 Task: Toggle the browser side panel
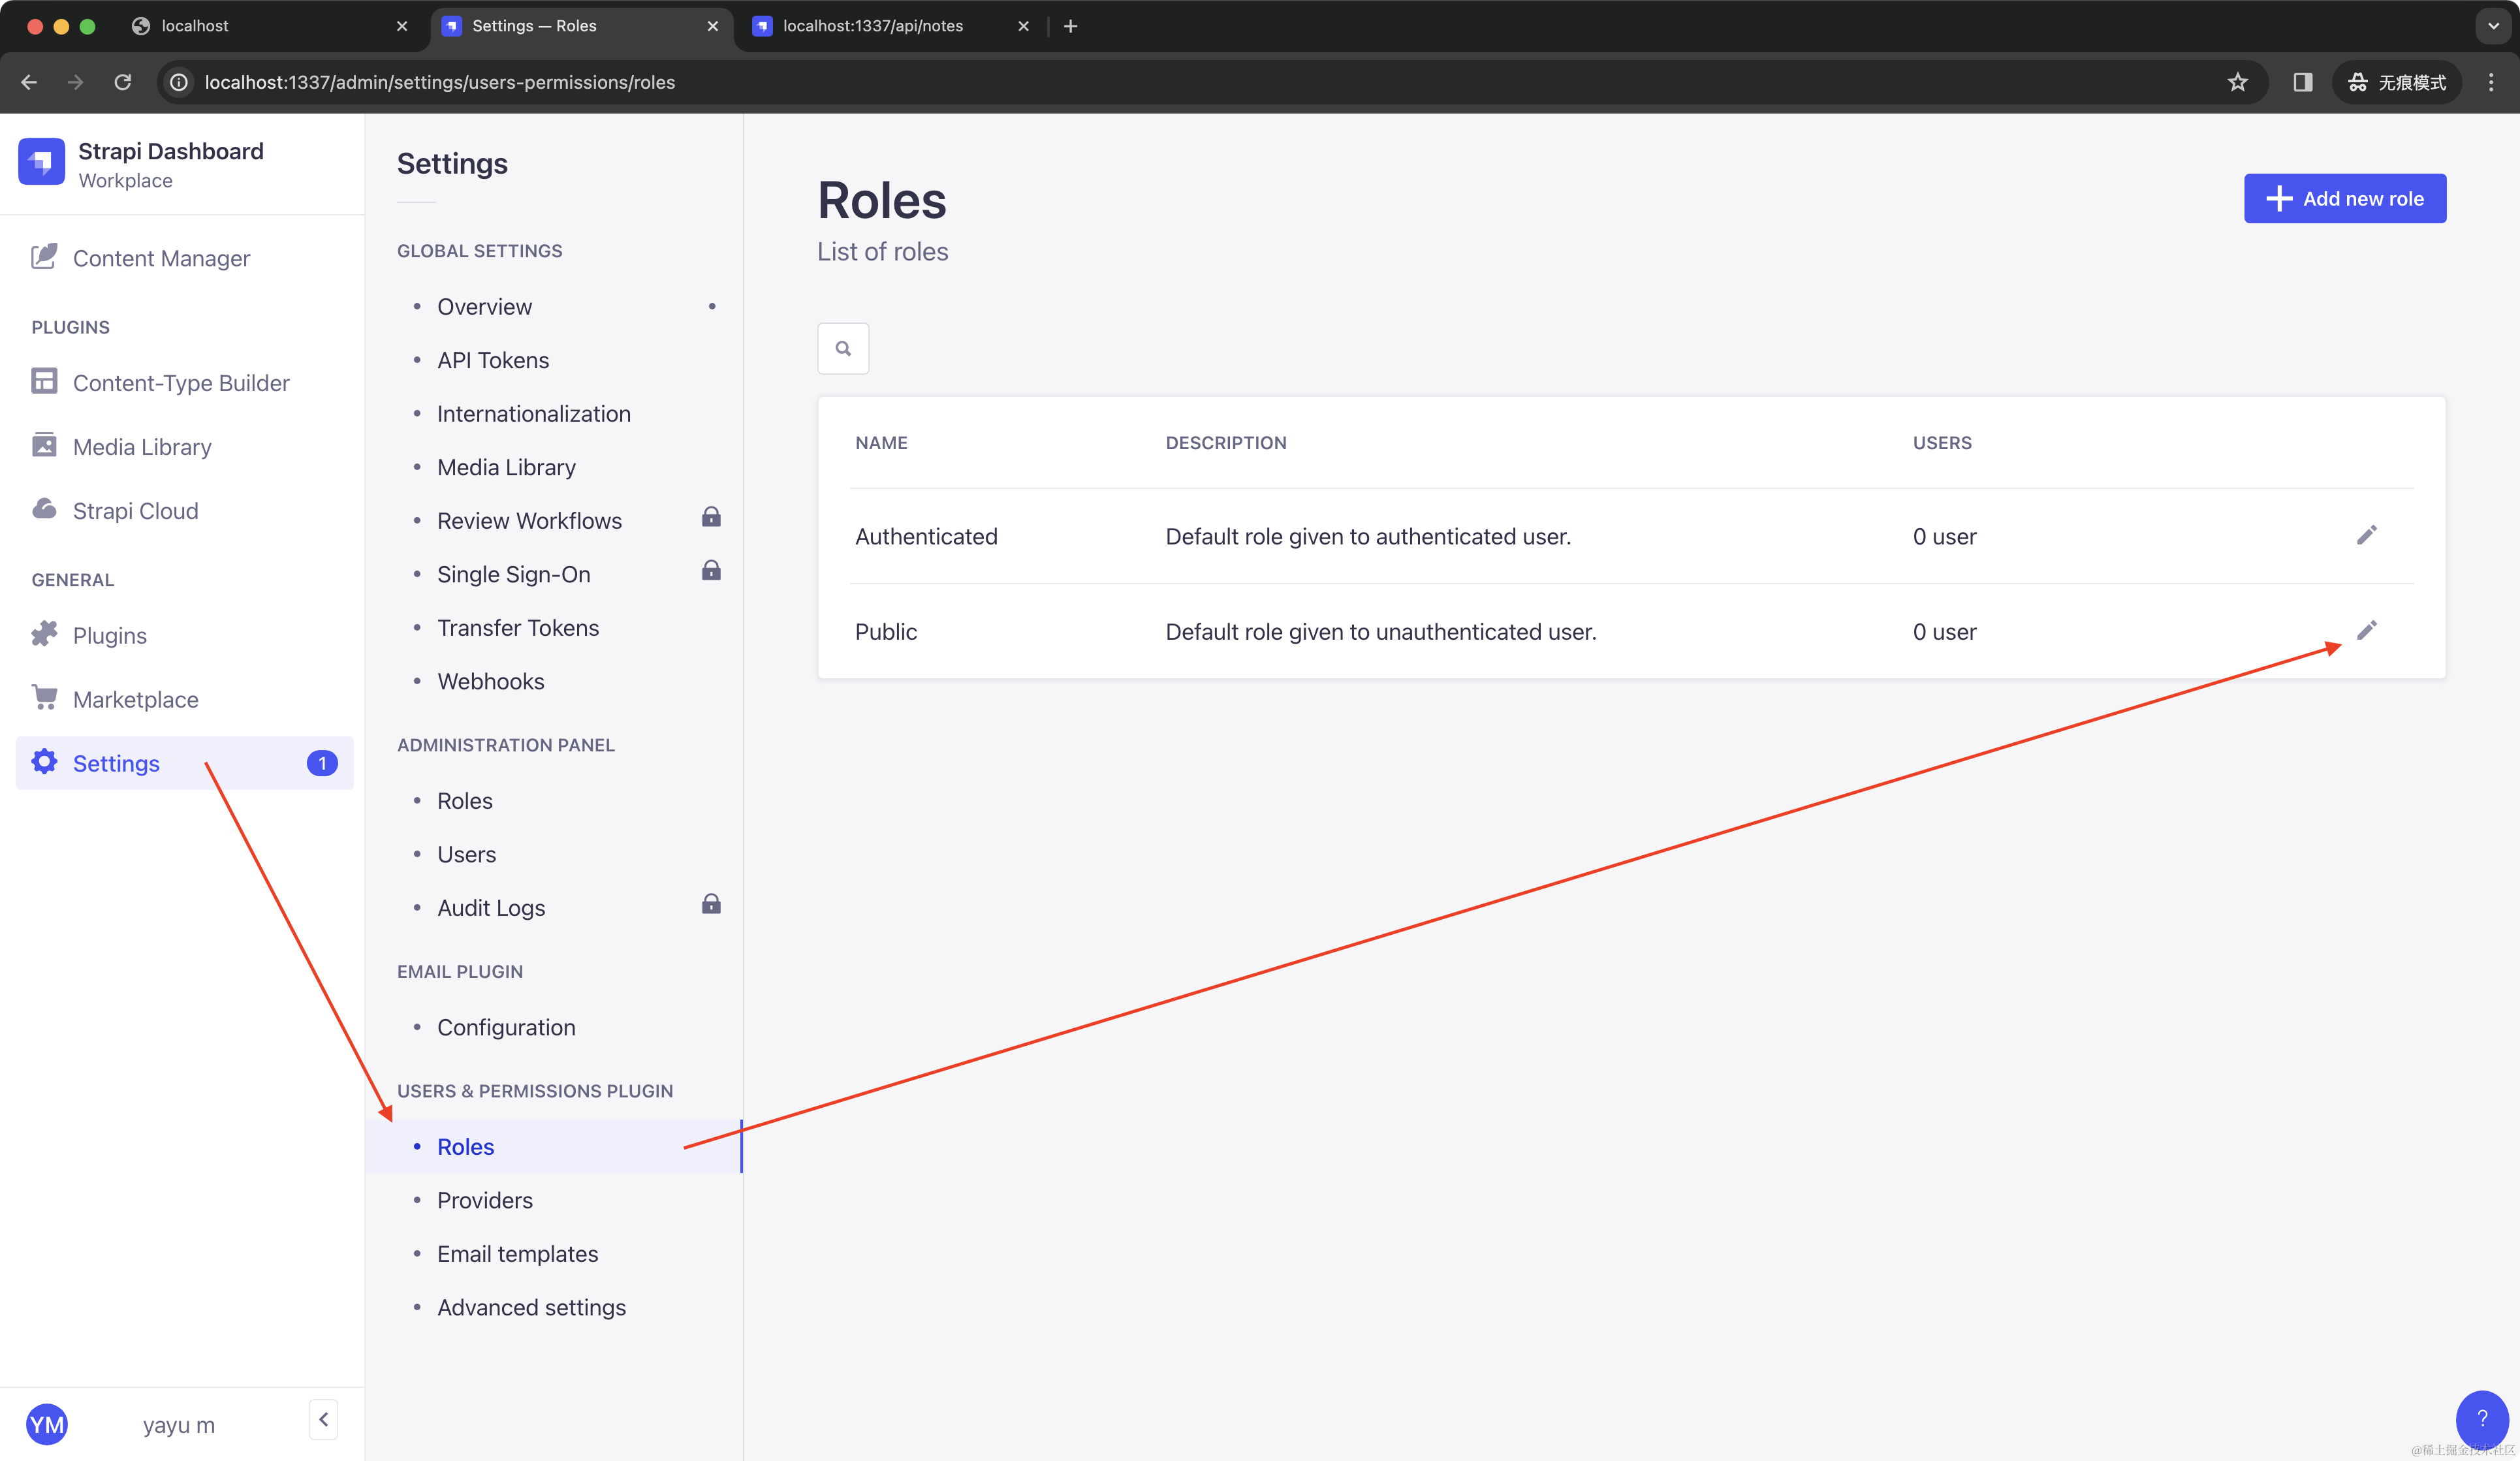point(2302,82)
